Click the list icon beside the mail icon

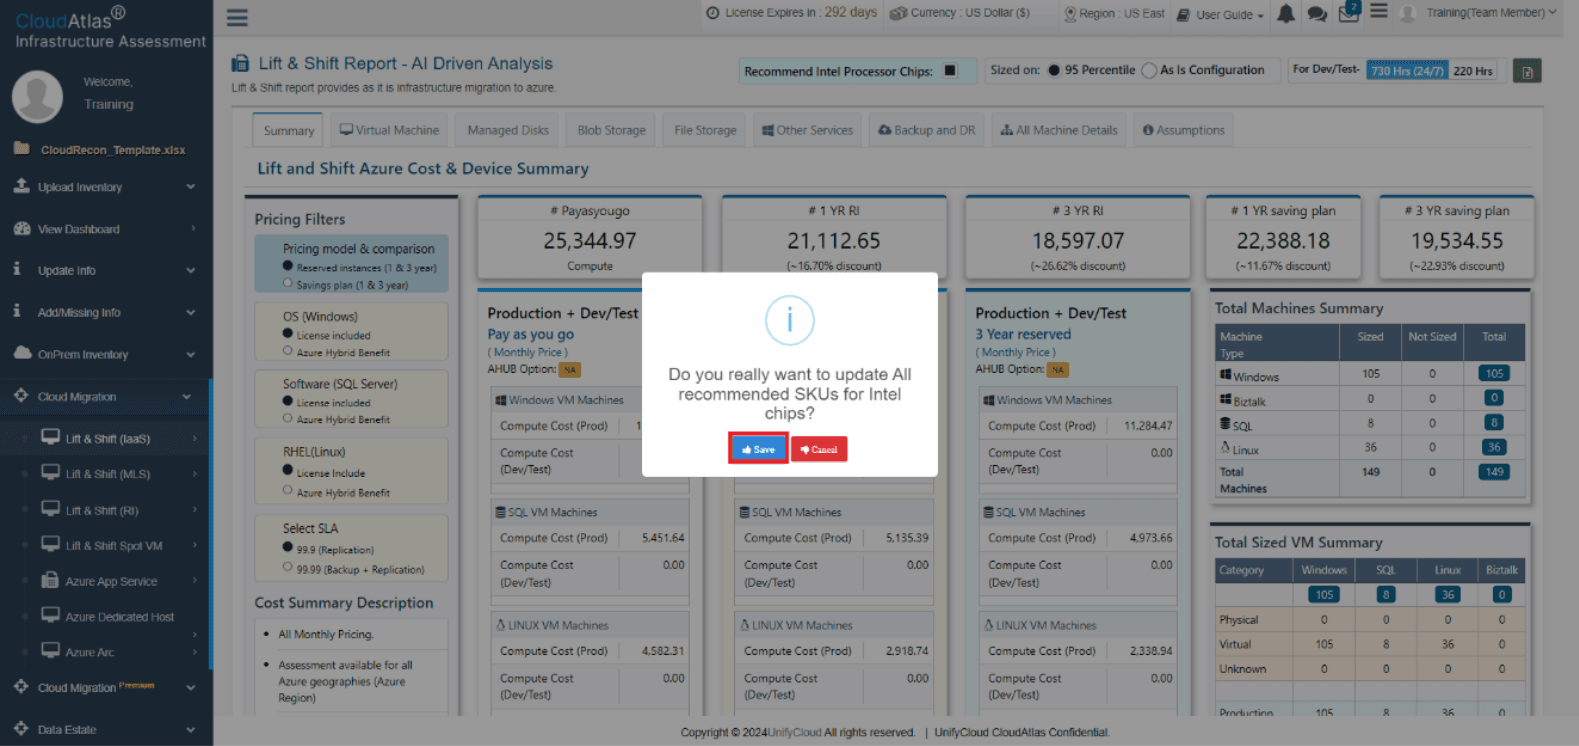pos(1378,11)
